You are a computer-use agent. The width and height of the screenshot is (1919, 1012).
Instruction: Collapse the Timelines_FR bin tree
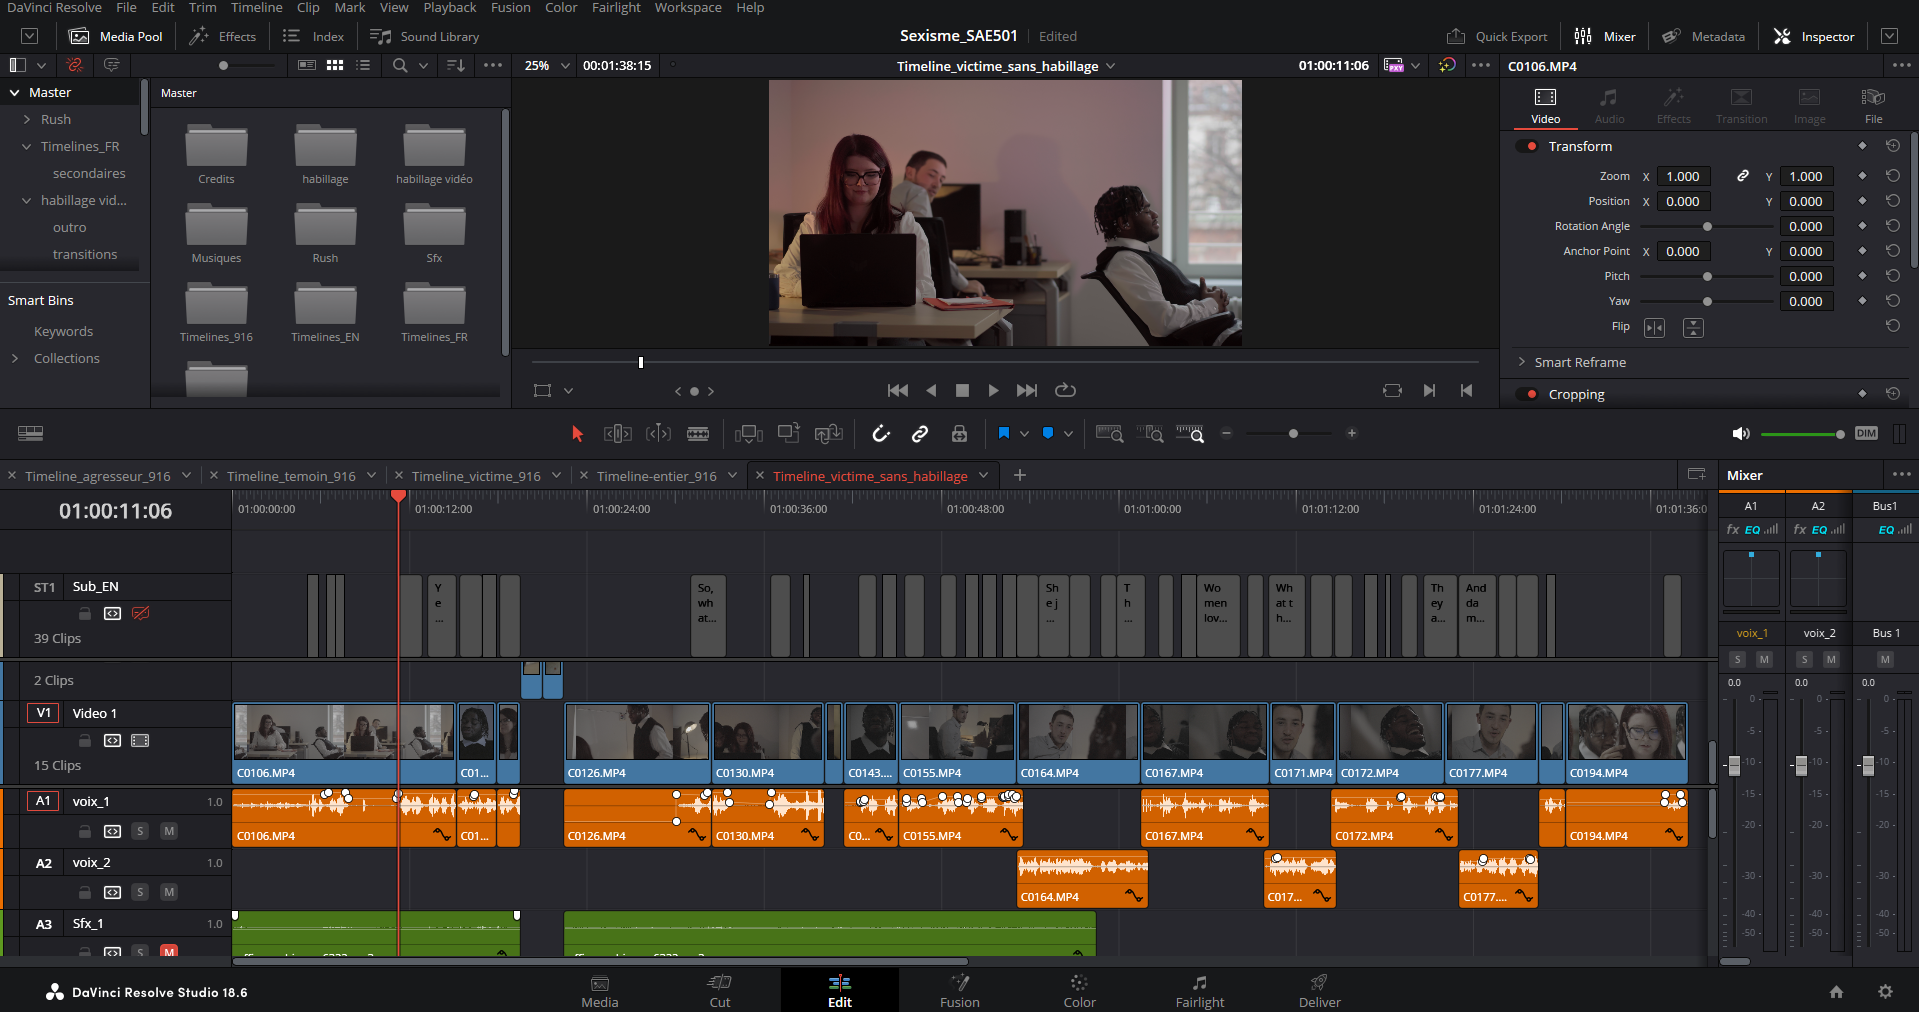27,146
